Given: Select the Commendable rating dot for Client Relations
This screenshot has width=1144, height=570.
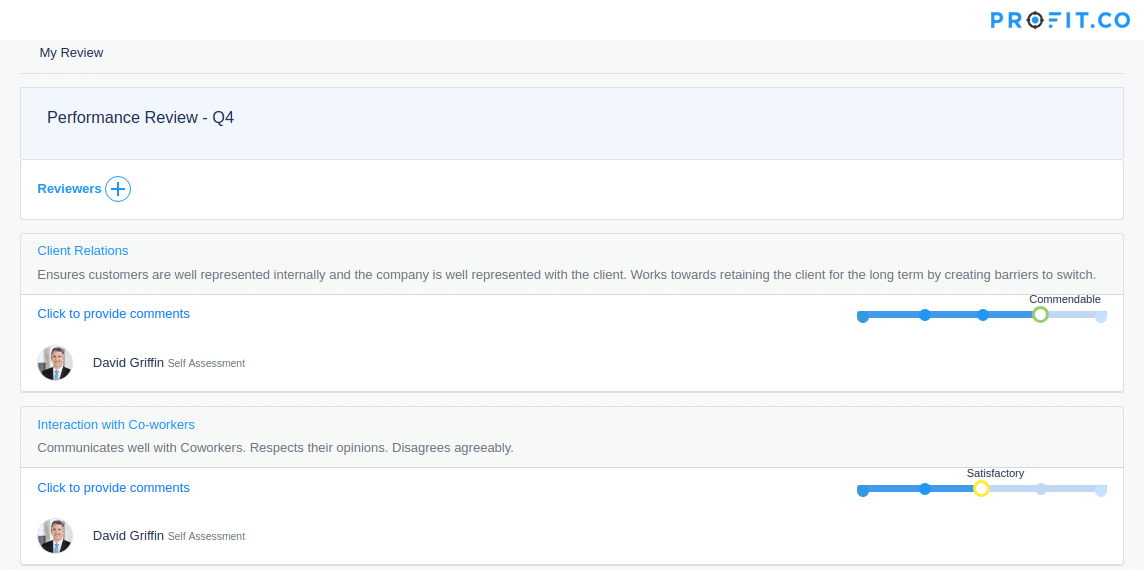Looking at the screenshot, I should pyautogui.click(x=1040, y=315).
